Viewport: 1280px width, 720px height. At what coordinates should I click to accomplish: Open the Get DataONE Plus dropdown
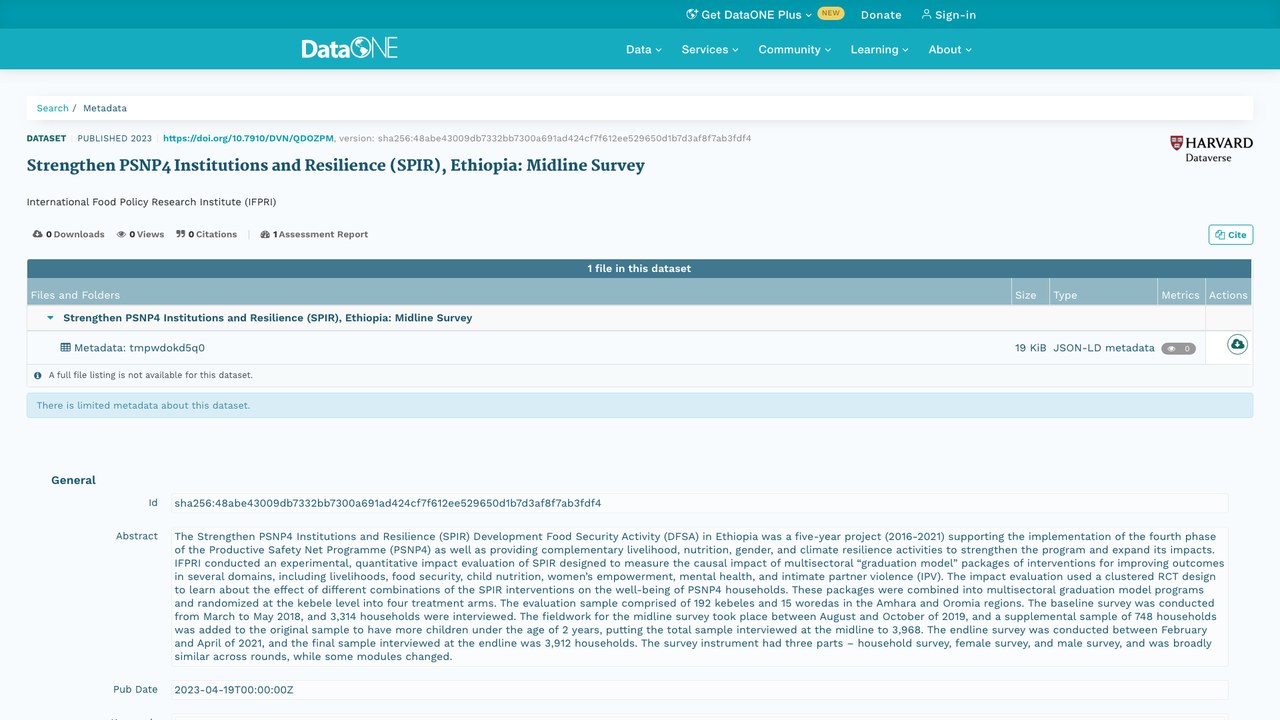(x=749, y=15)
